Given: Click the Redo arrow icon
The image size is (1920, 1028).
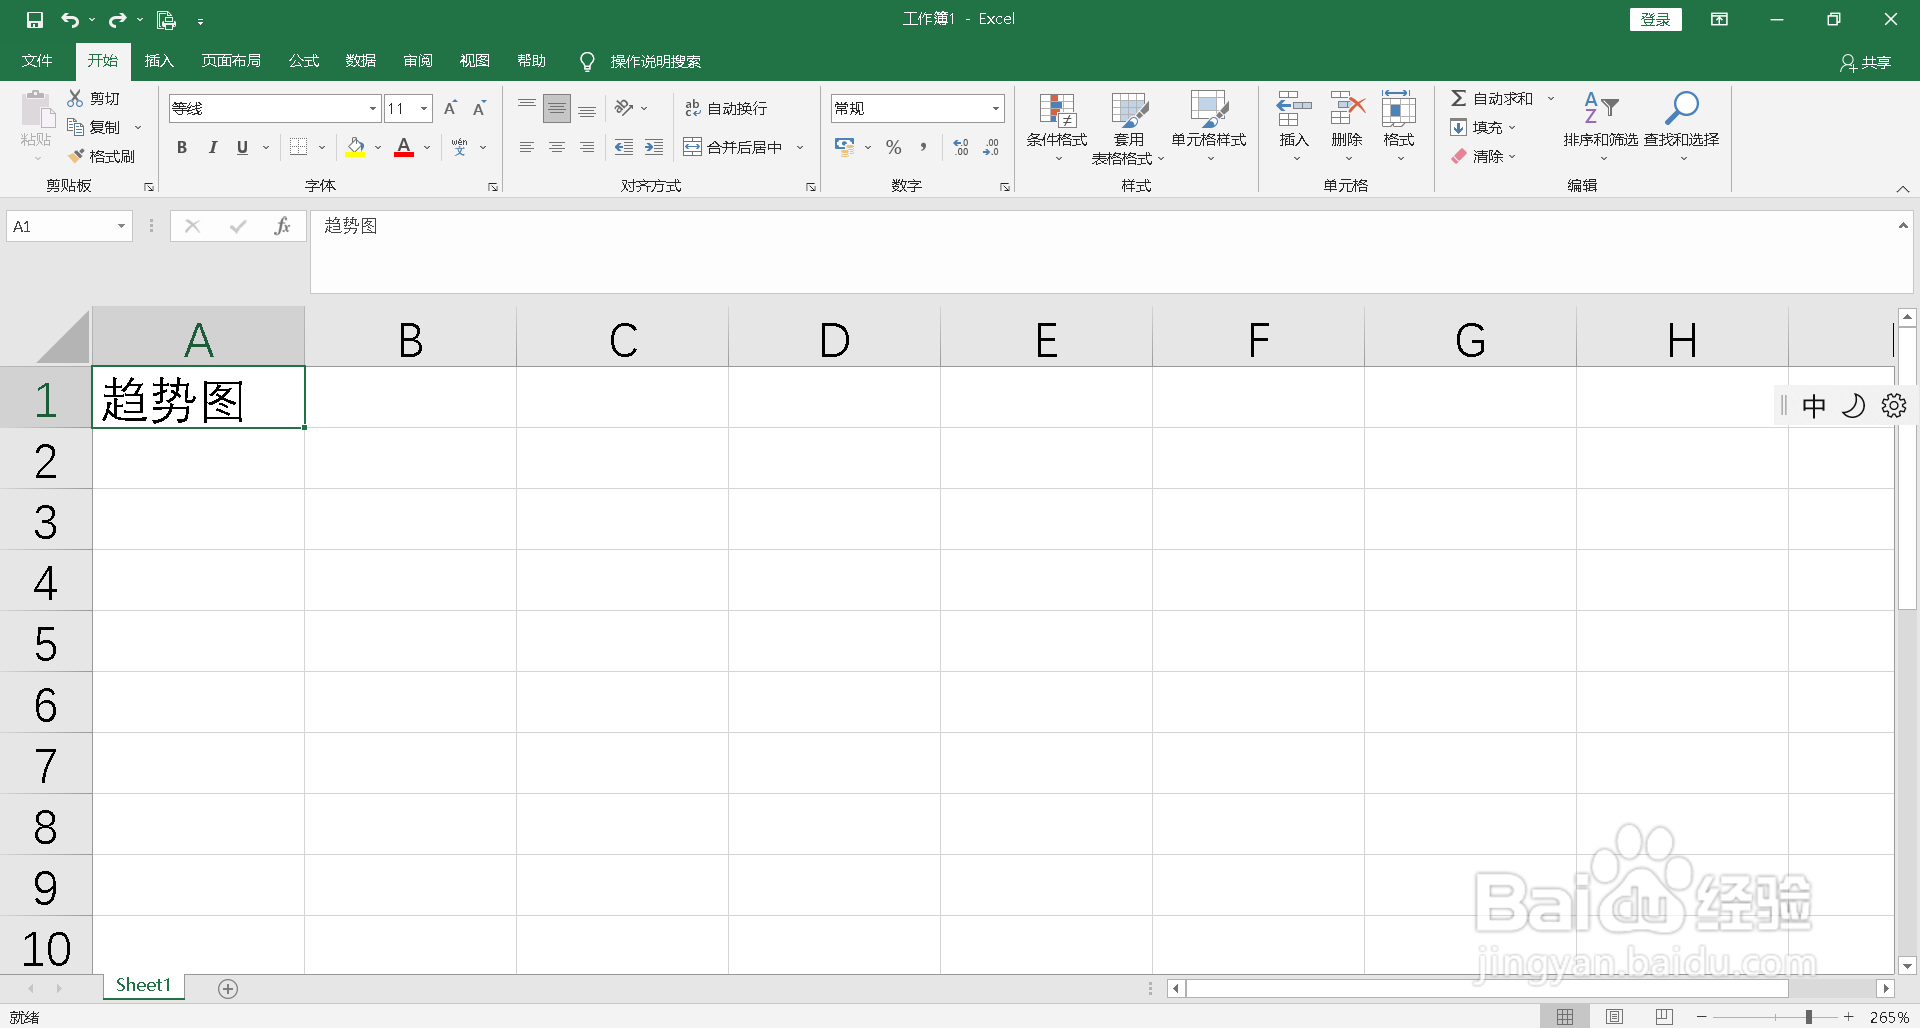Looking at the screenshot, I should (117, 20).
